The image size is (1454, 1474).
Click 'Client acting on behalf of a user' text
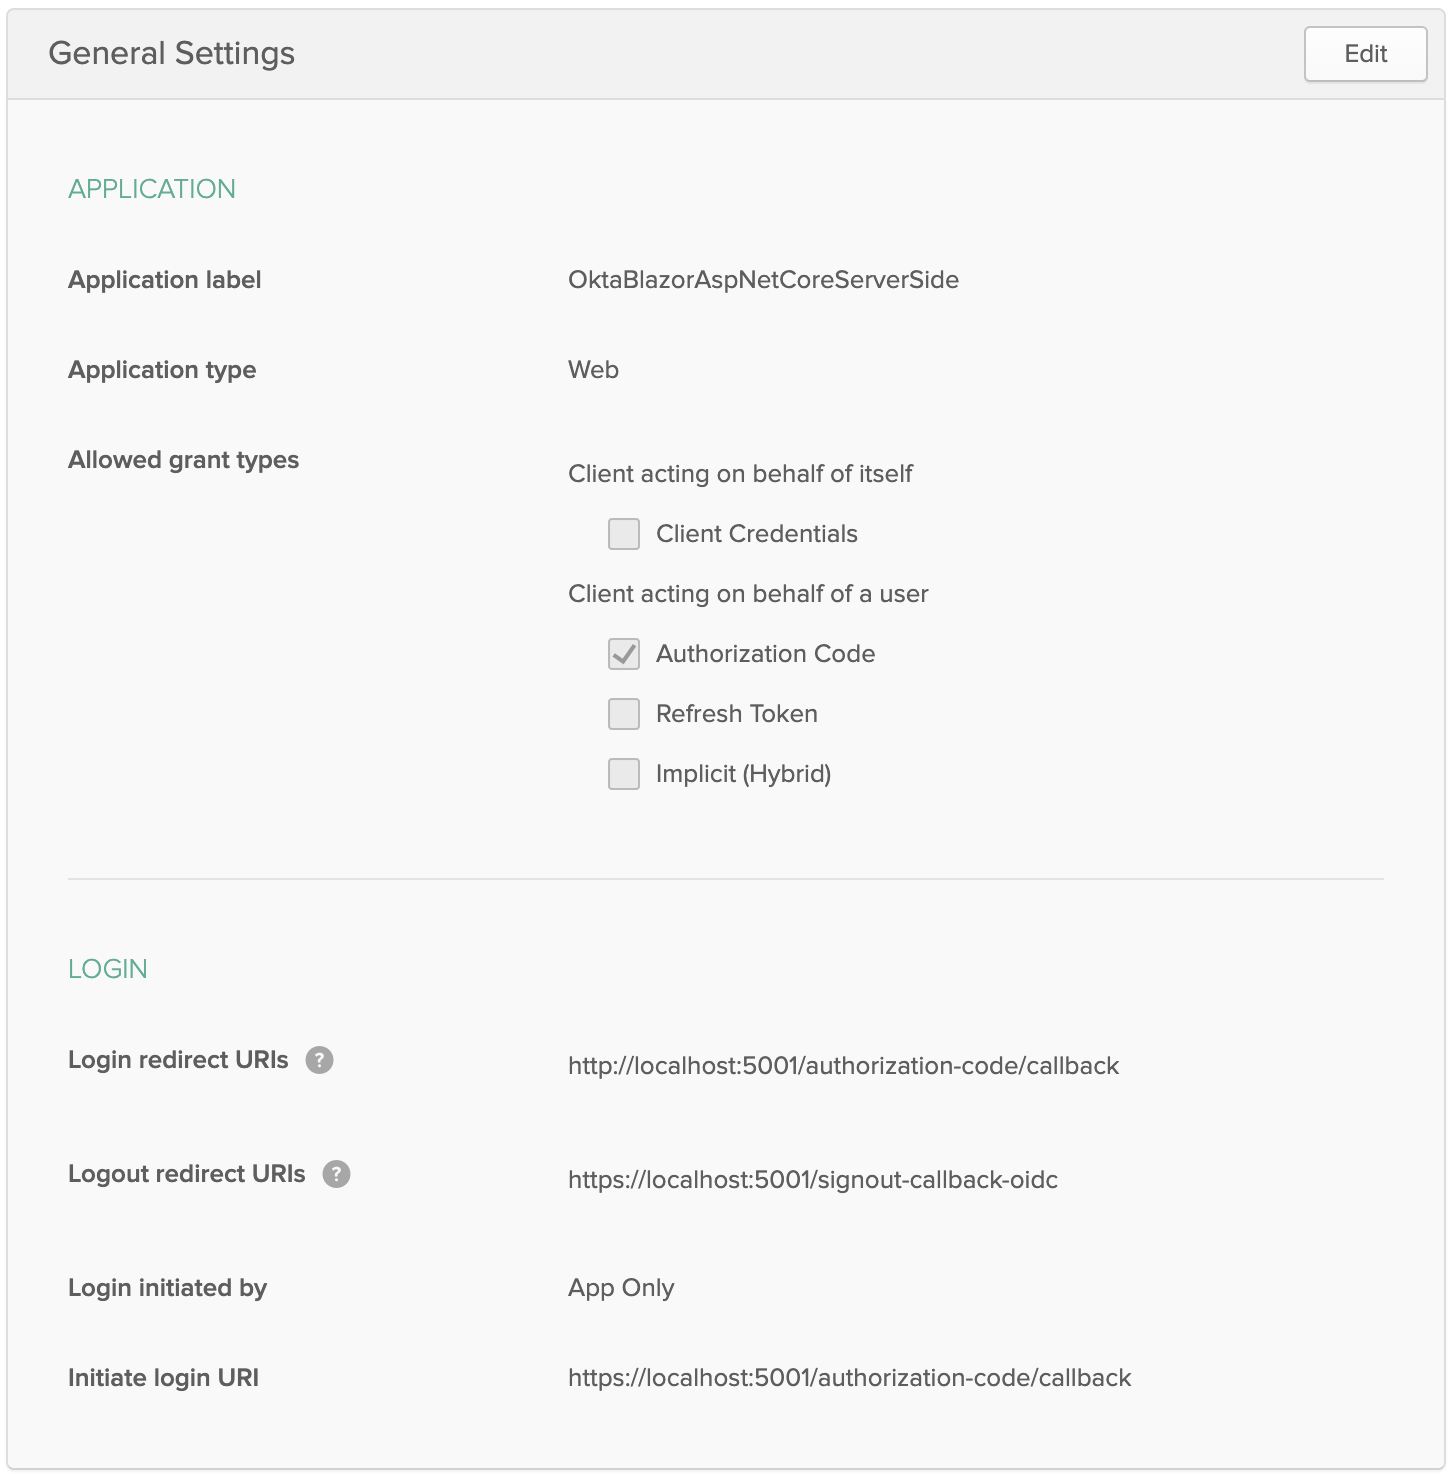click(x=748, y=594)
